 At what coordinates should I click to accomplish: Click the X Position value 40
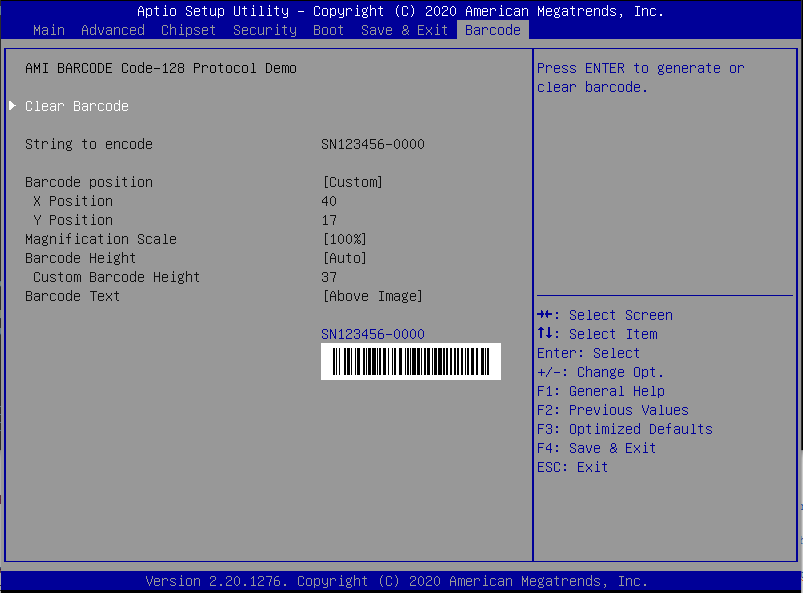coord(328,201)
